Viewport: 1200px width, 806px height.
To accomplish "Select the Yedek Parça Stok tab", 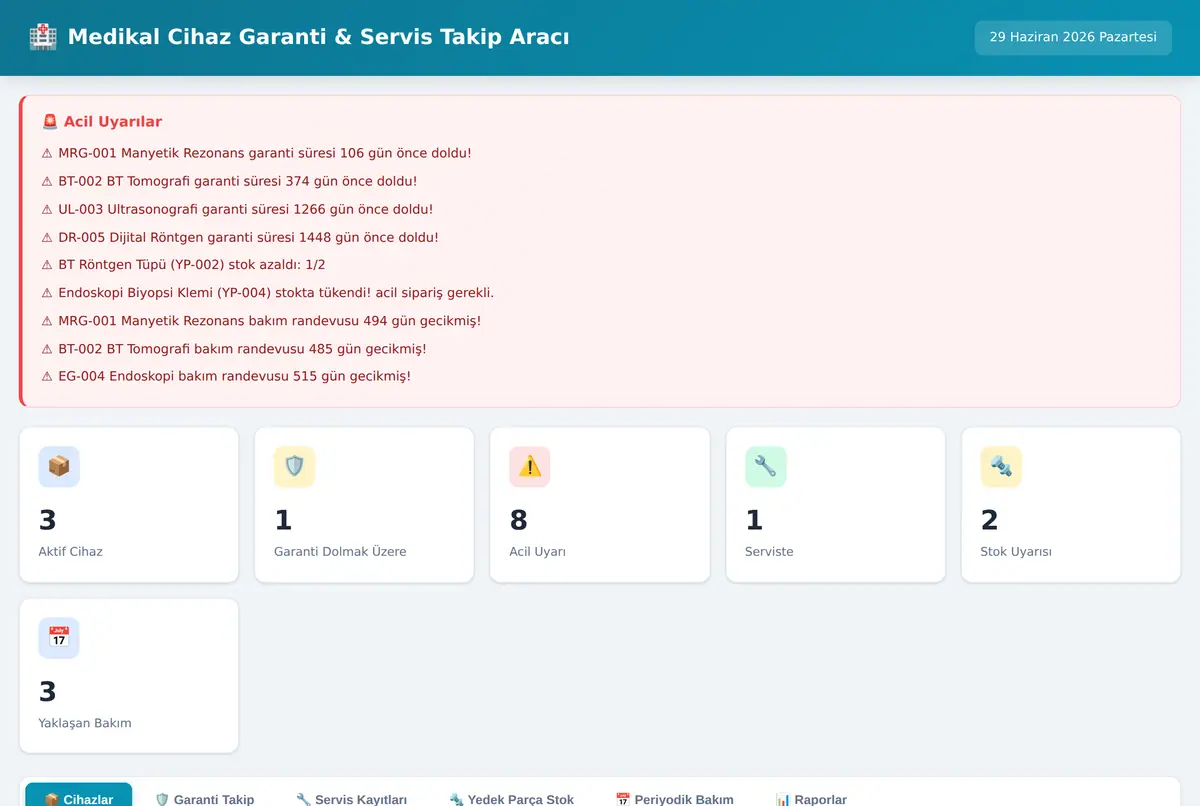I will (512, 799).
